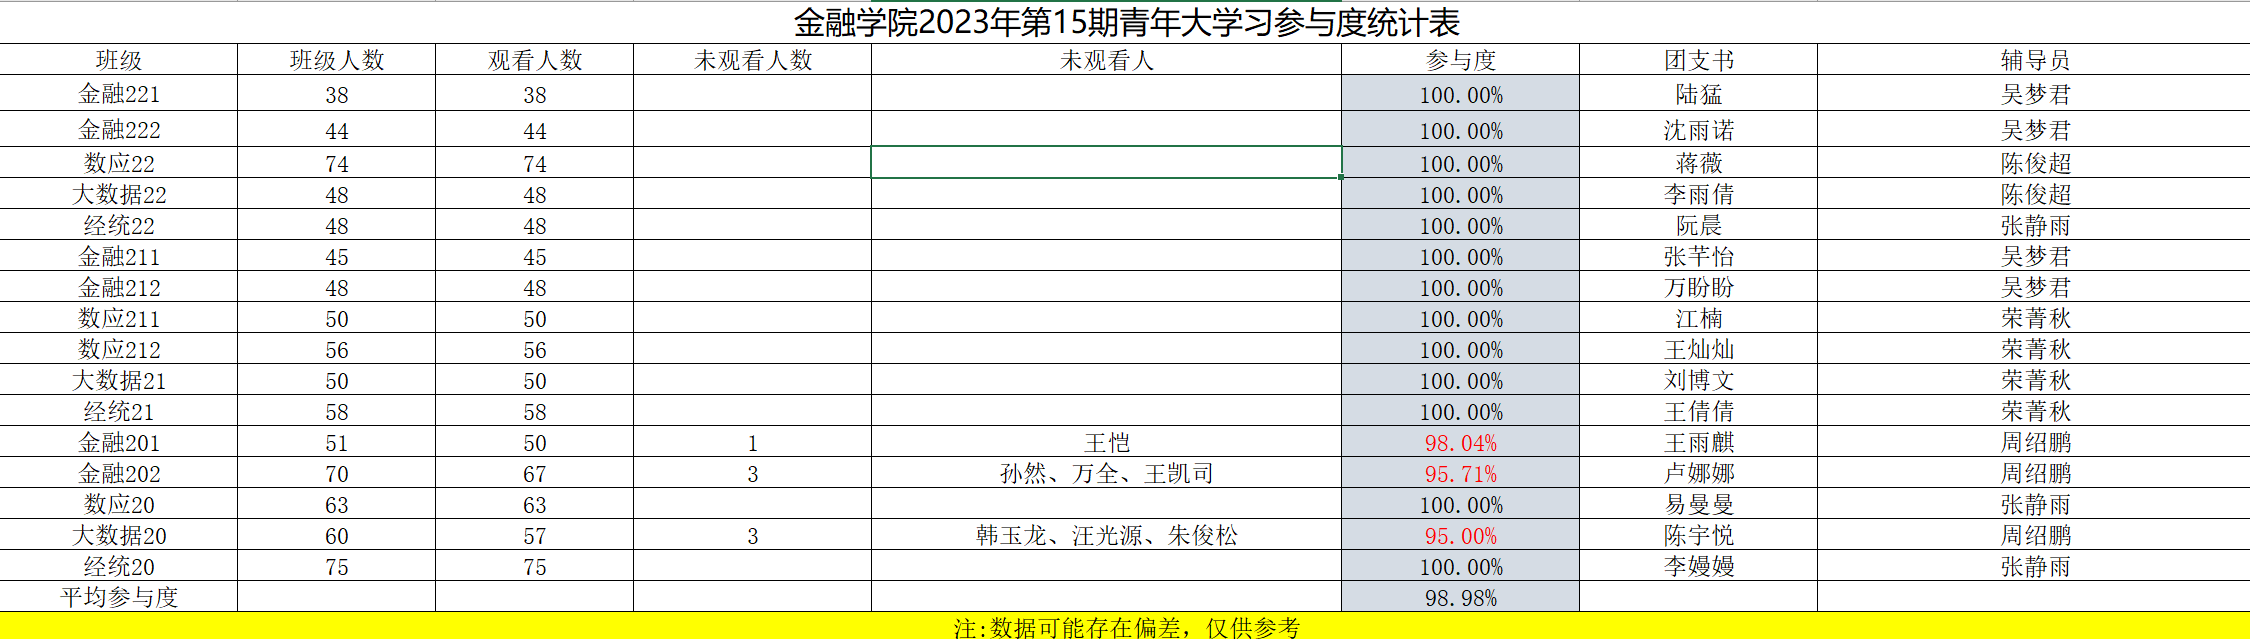Click the 班级人数 cell showing 51

pos(336,443)
